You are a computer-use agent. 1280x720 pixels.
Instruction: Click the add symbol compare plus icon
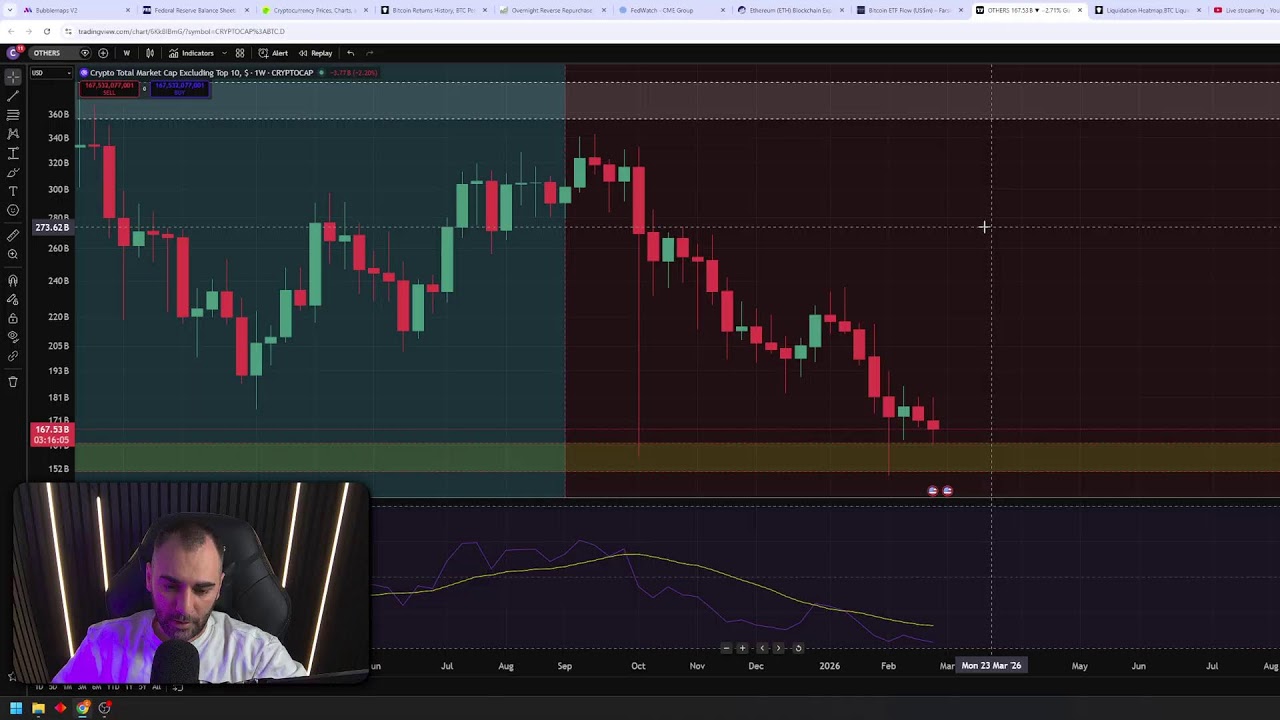[103, 53]
